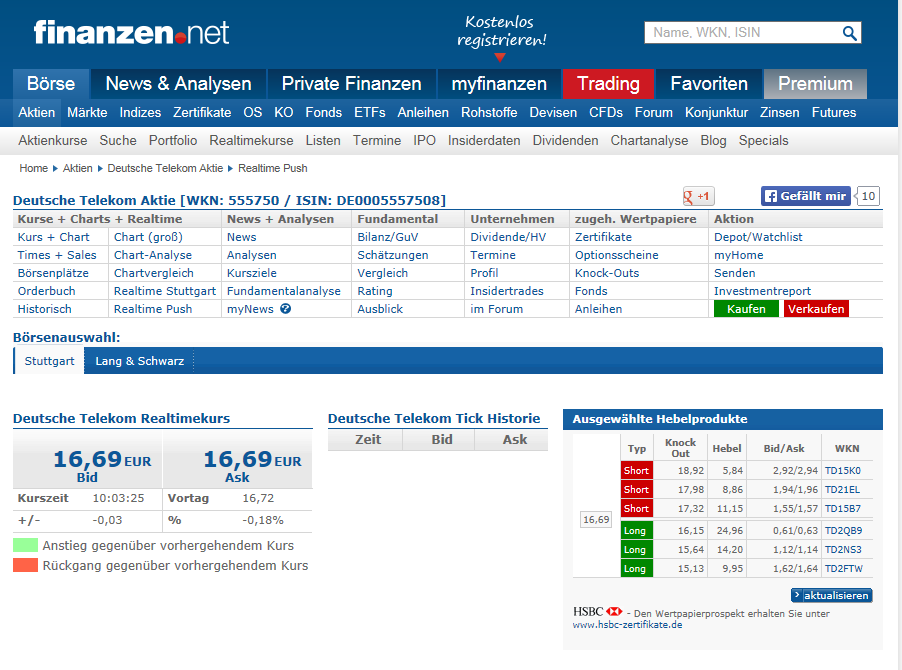Open the TD15K0 WKN link
This screenshot has width=902, height=670.
coord(843,470)
